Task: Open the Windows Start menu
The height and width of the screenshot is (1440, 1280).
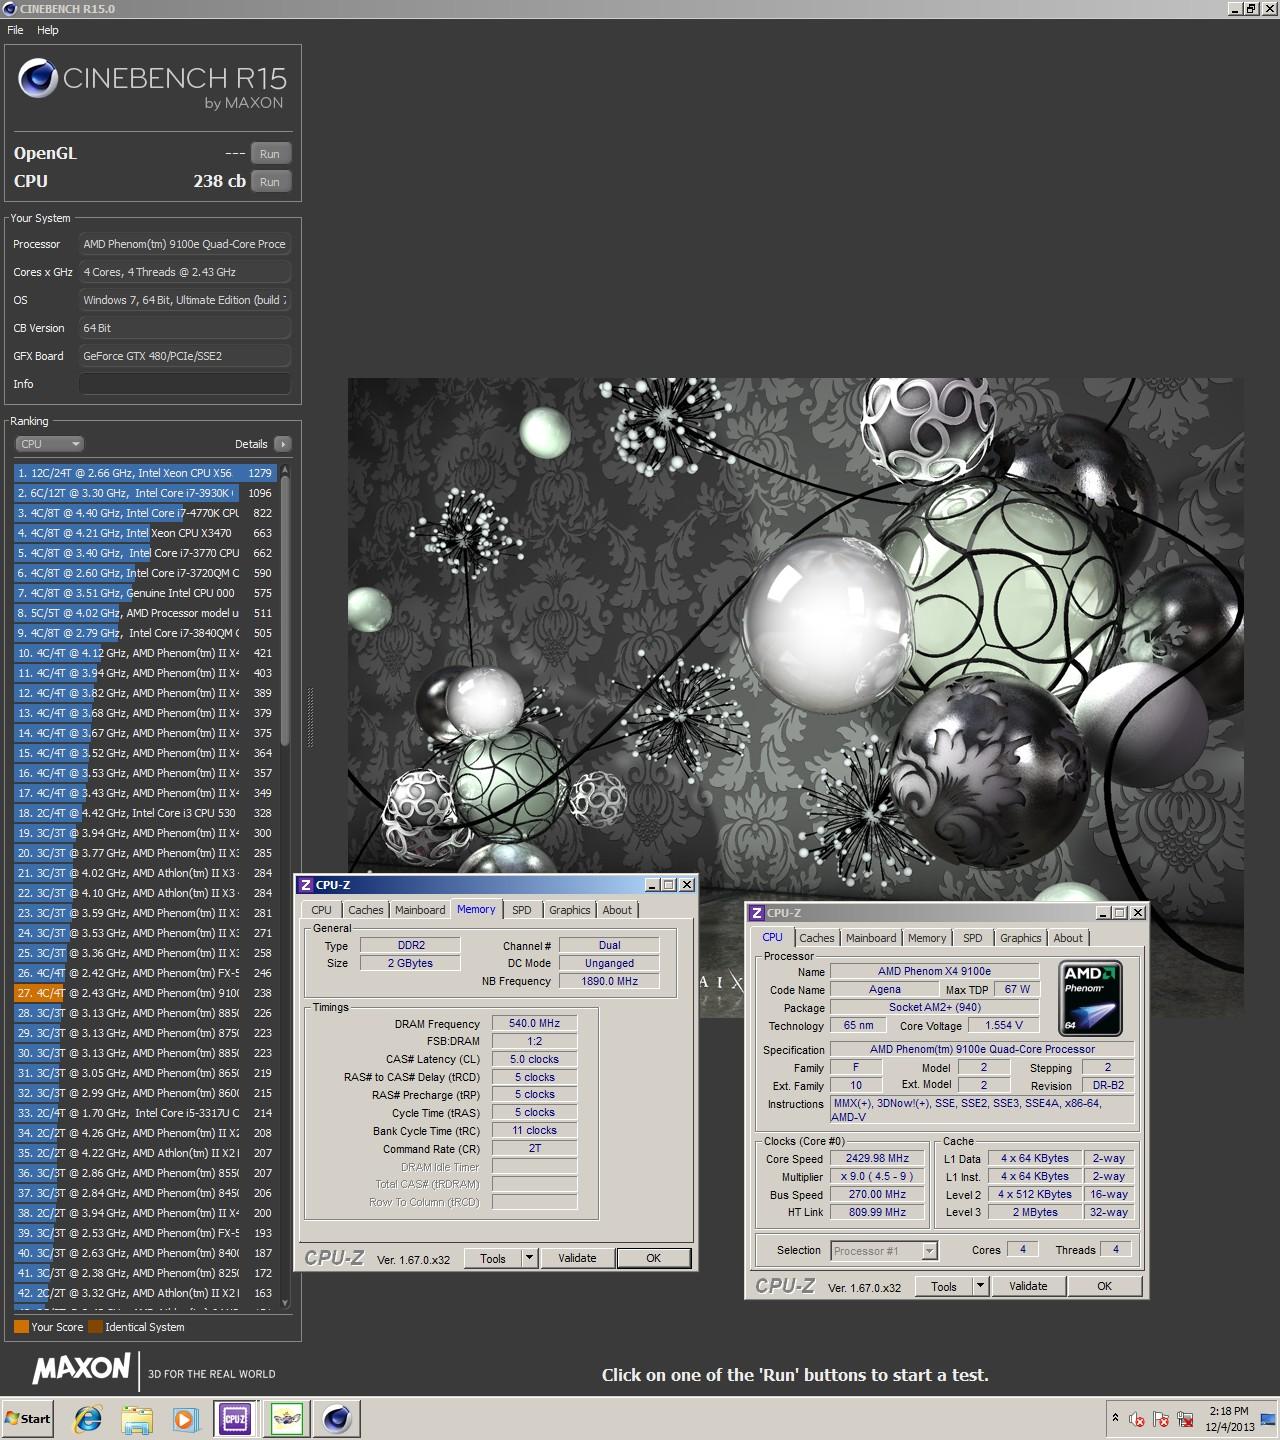Action: tap(27, 1419)
